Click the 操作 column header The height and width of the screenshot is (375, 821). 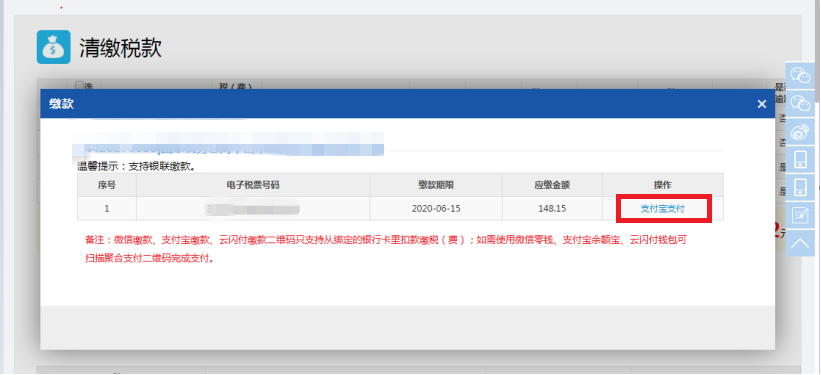point(662,185)
